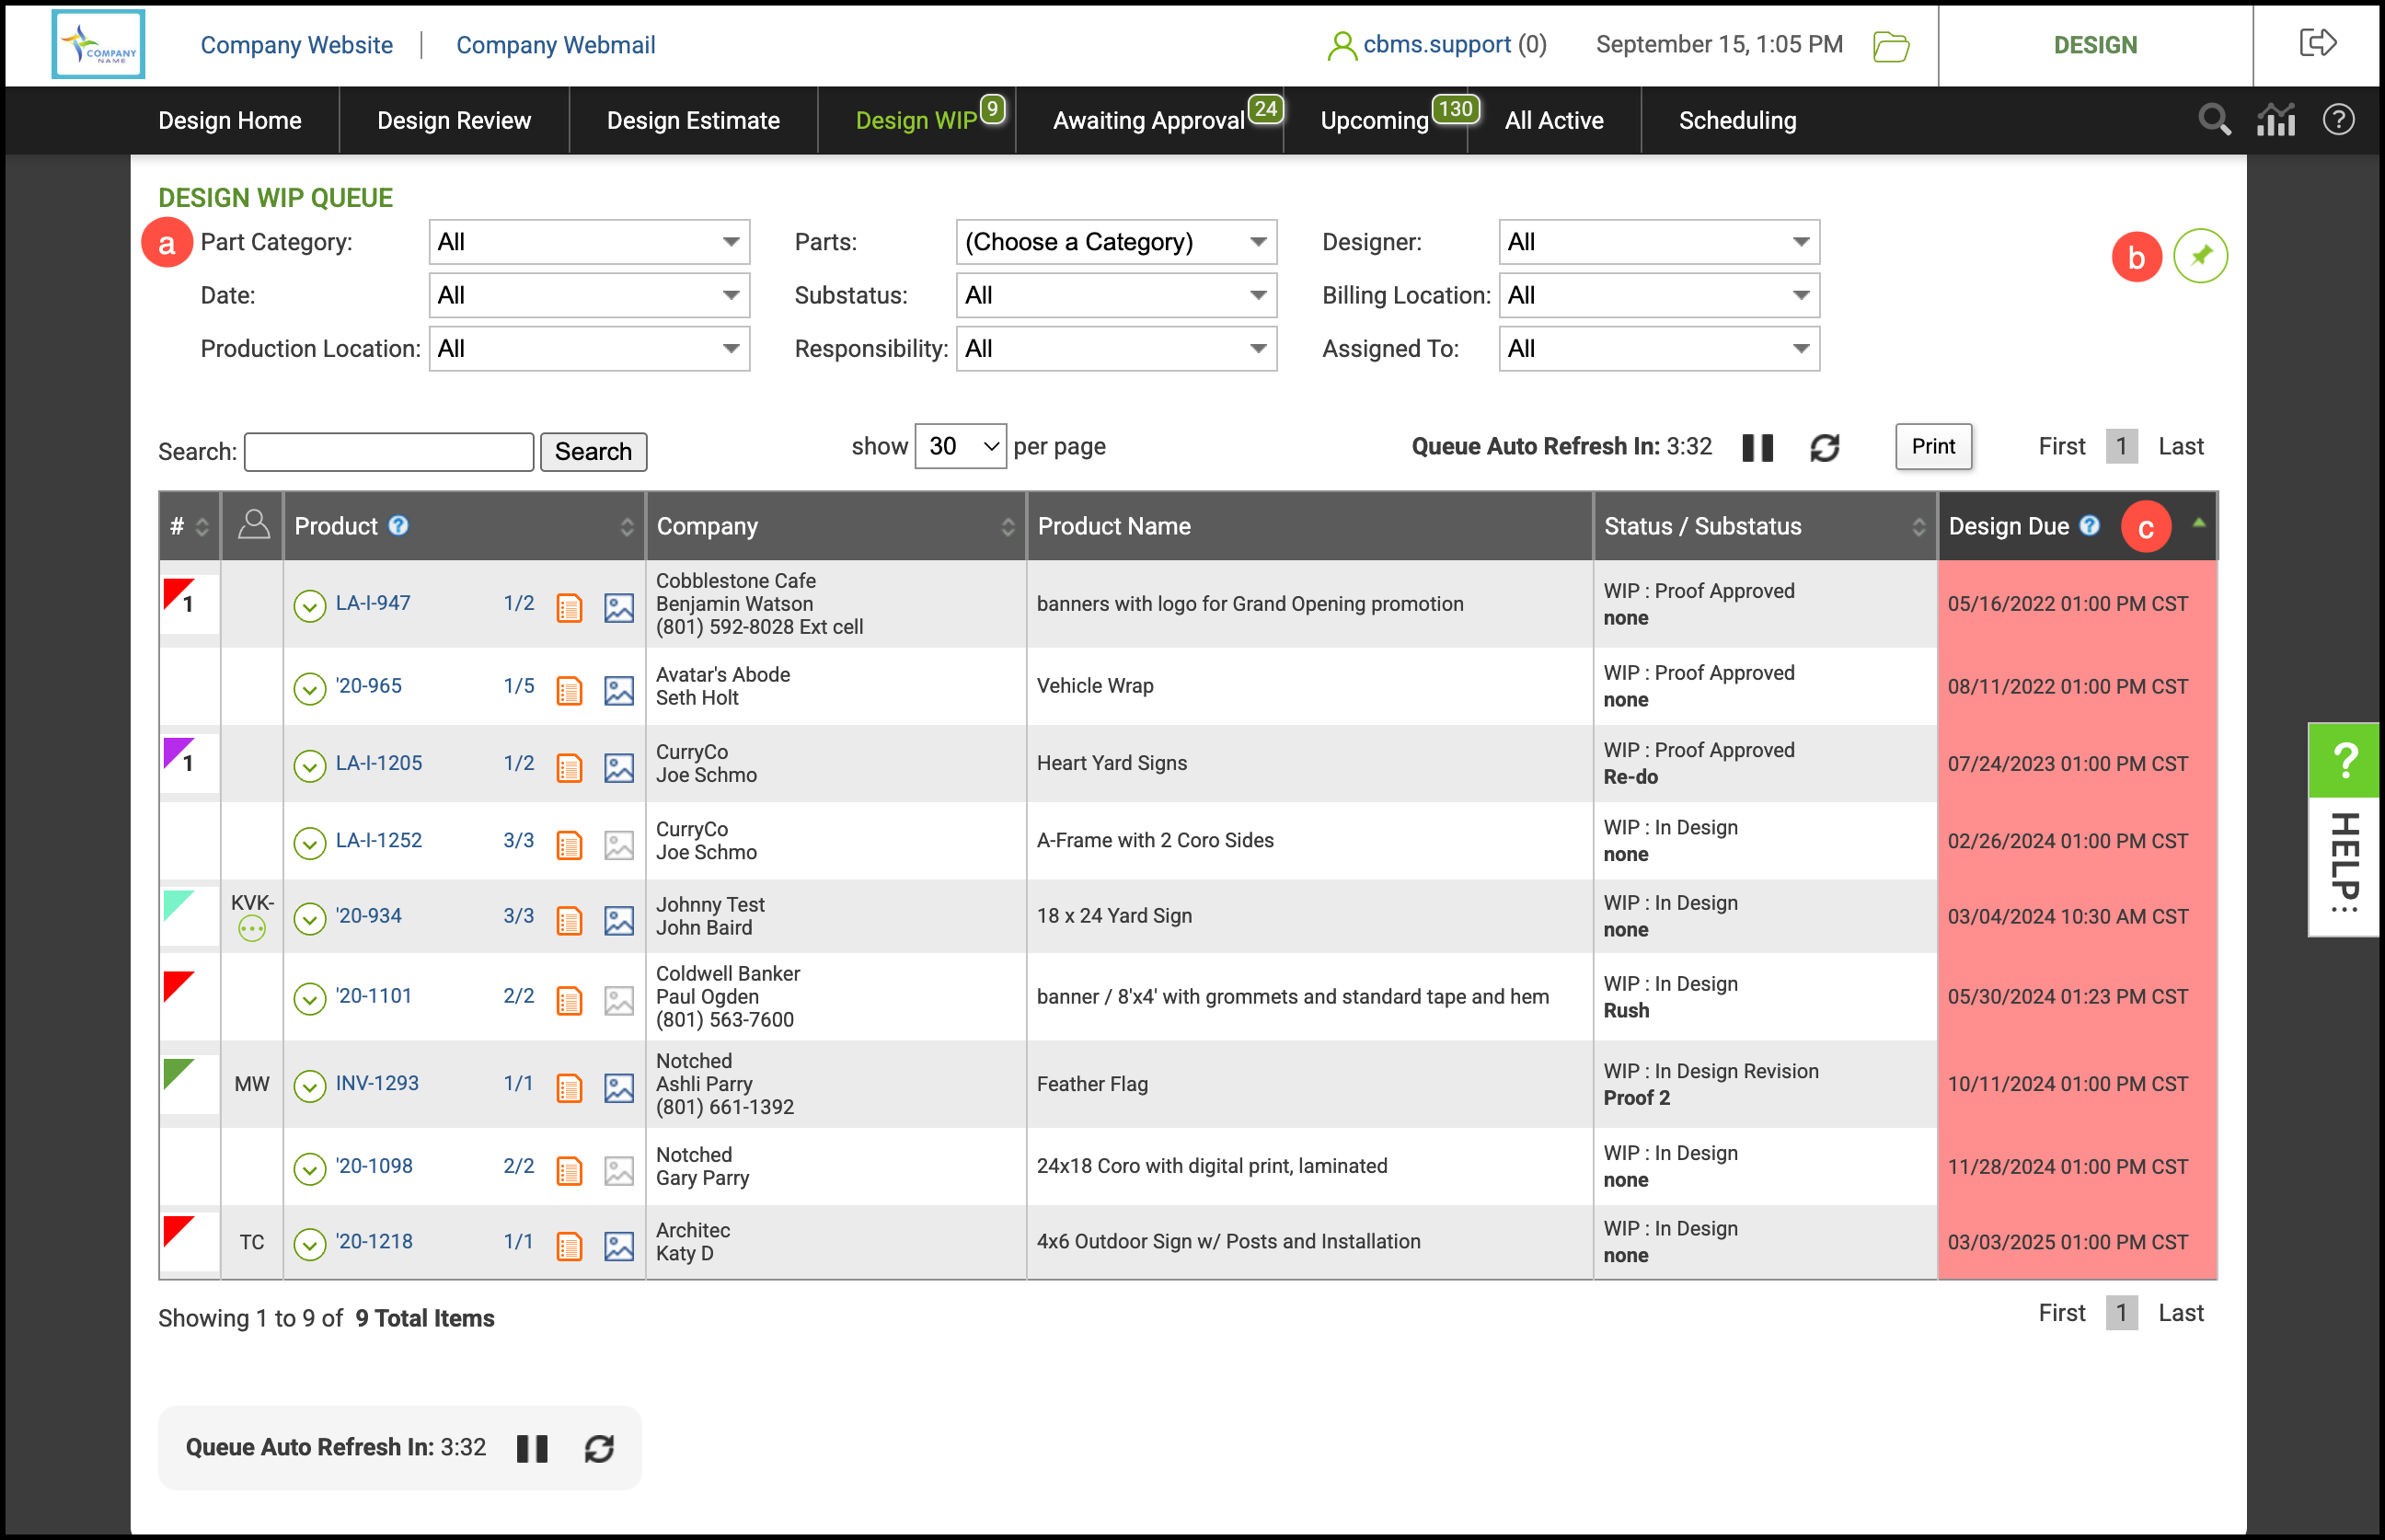Click the logout arrow icon top right

(2317, 44)
